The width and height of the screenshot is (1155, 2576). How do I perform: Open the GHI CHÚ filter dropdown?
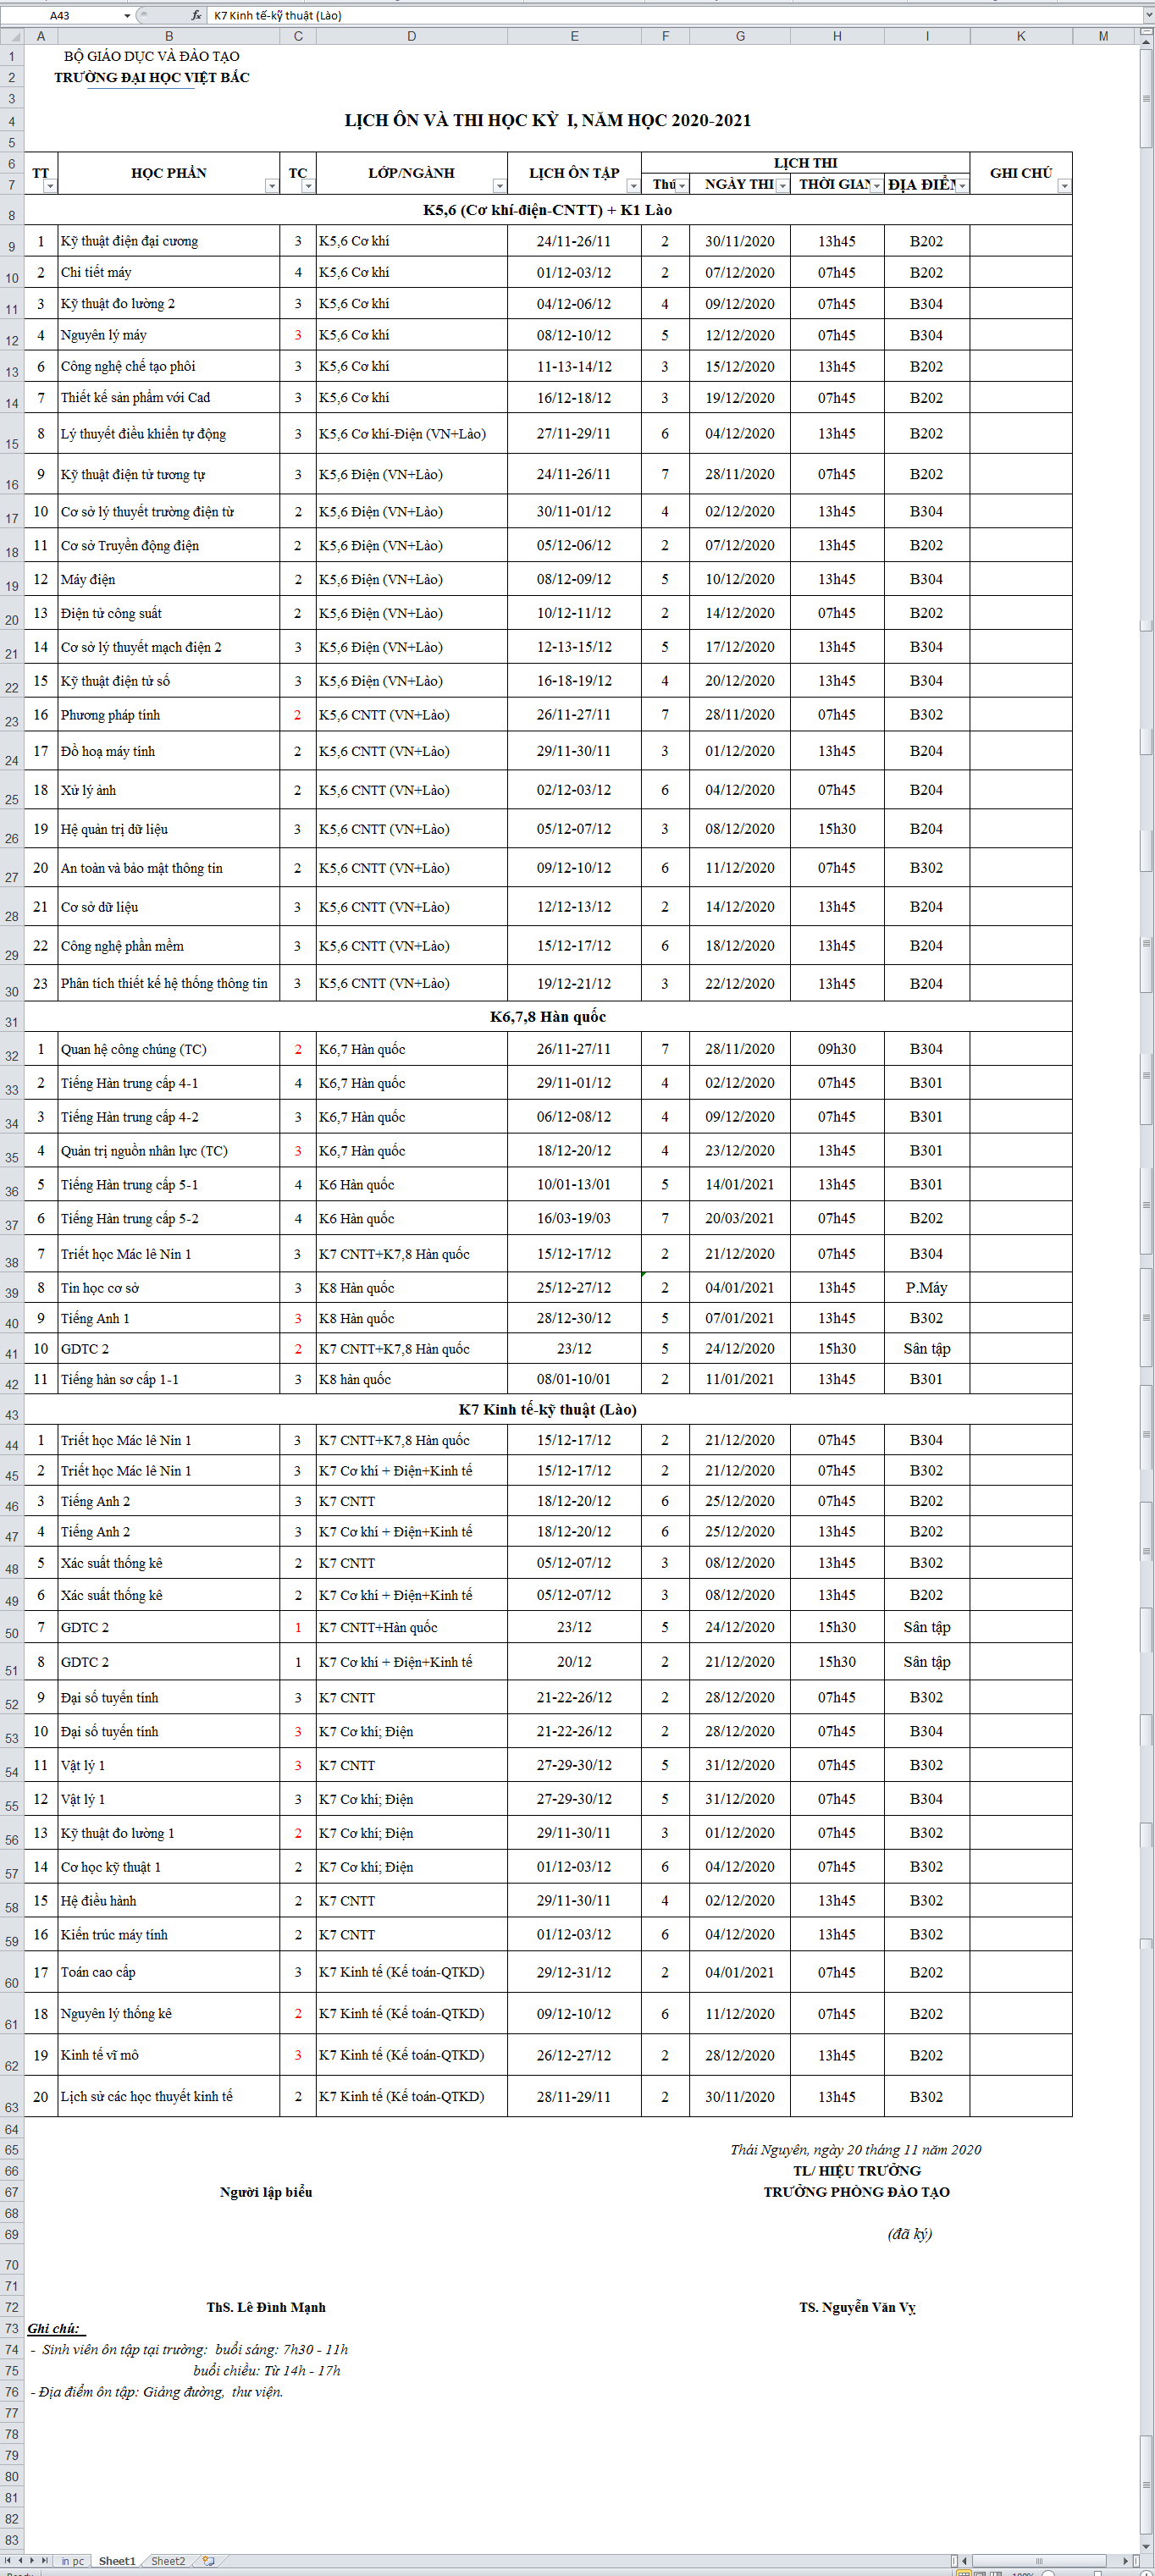pyautogui.click(x=1064, y=186)
